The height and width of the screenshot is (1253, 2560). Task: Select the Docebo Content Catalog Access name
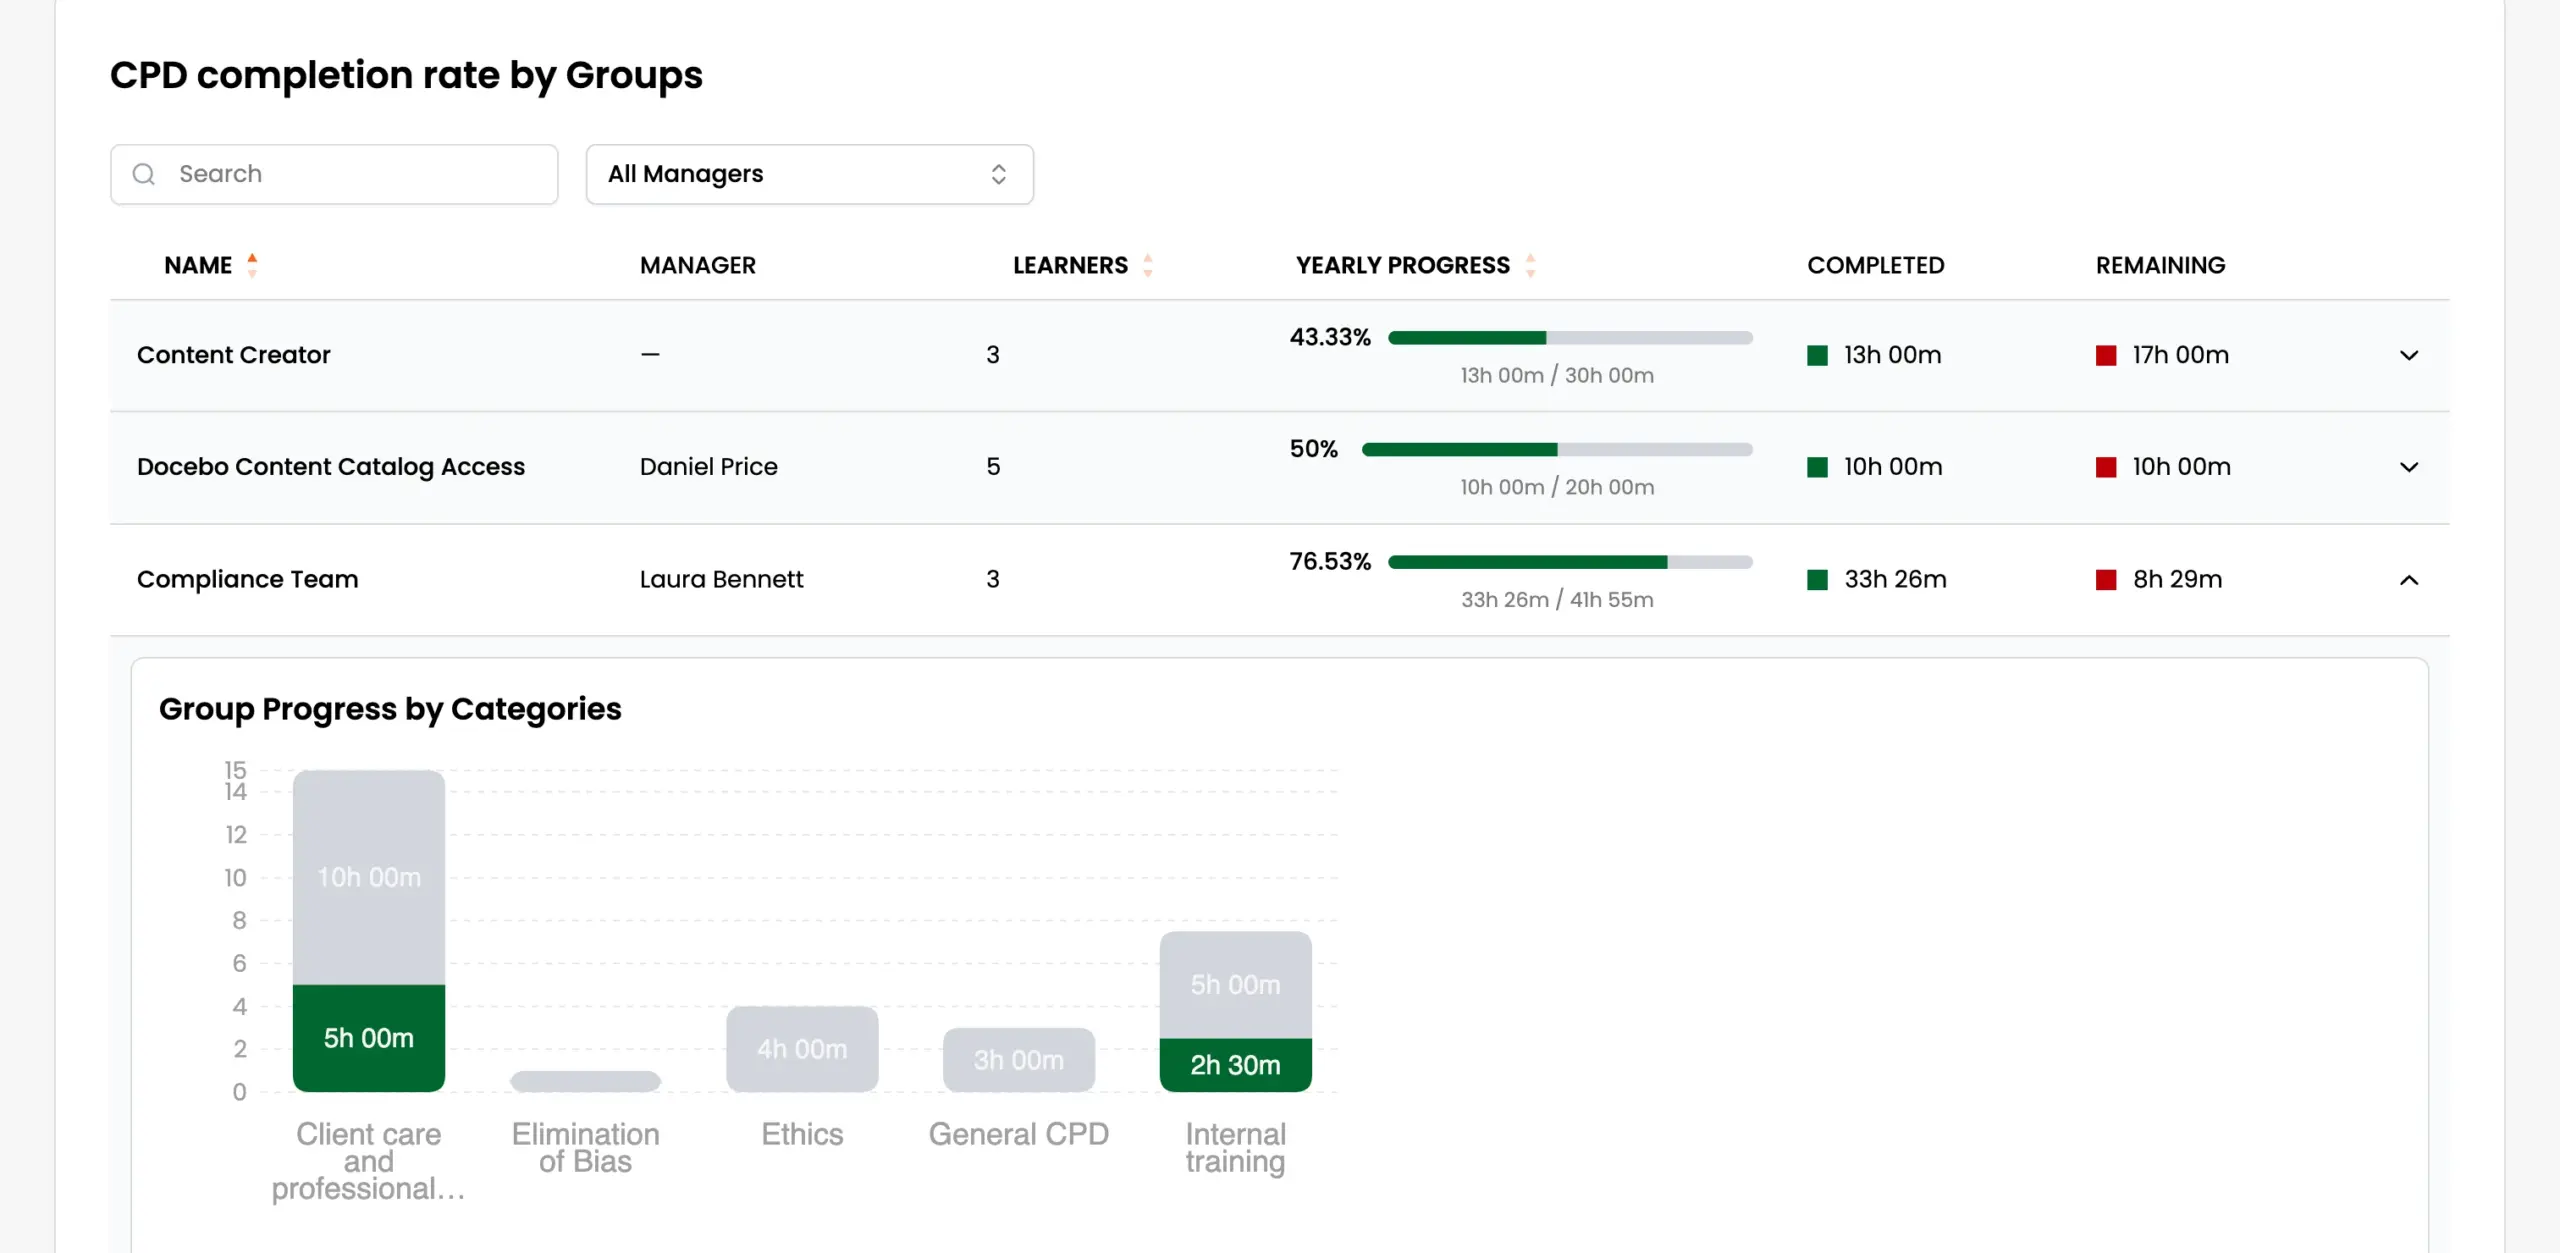pyautogui.click(x=330, y=467)
